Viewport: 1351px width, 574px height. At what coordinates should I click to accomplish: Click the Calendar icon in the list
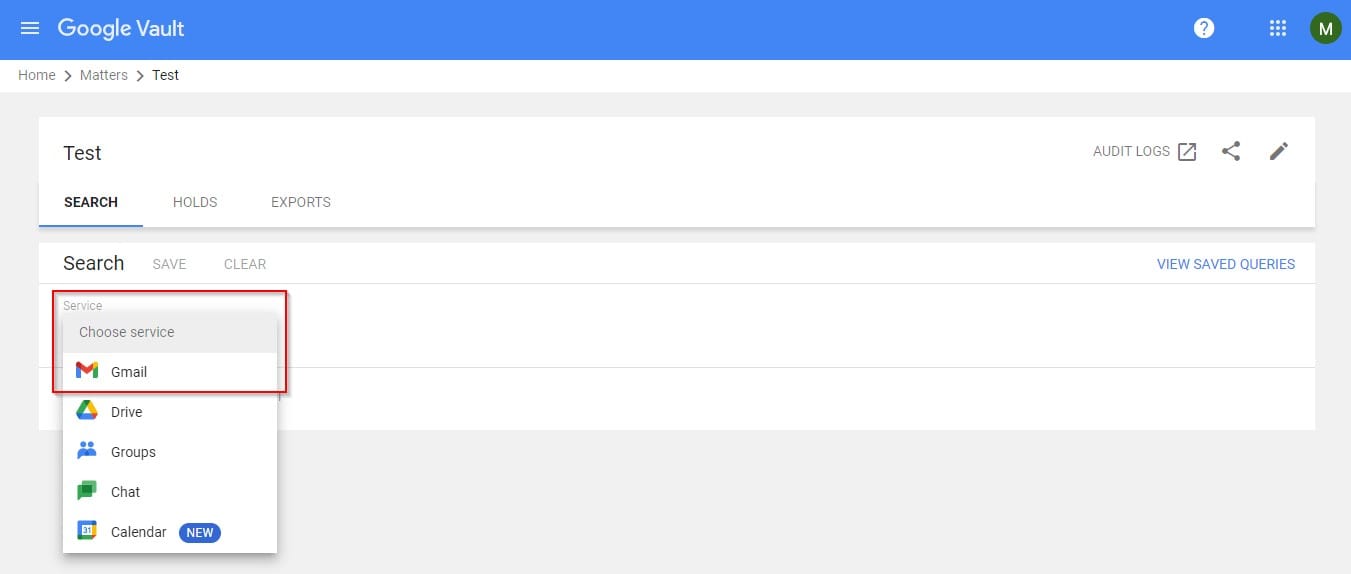click(87, 531)
